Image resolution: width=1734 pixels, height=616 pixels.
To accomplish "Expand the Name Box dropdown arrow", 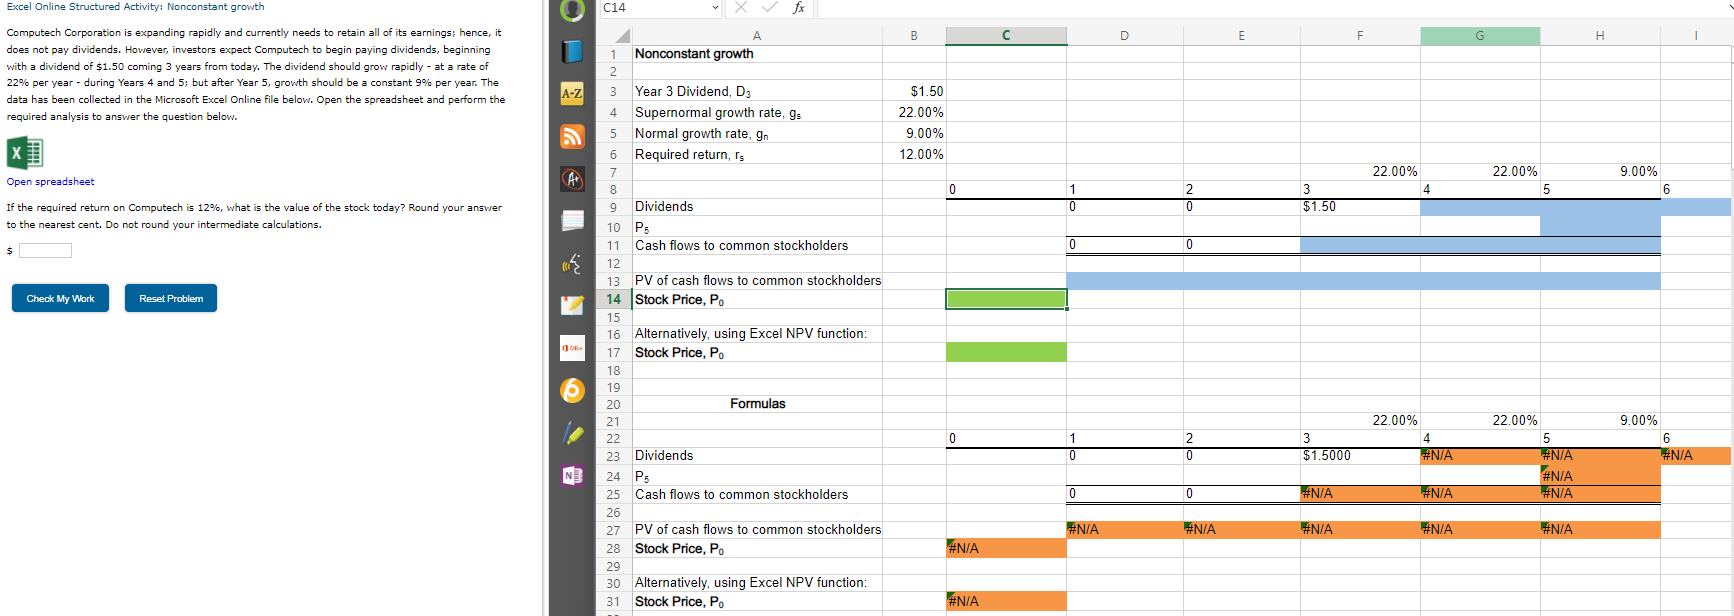I will (x=715, y=8).
